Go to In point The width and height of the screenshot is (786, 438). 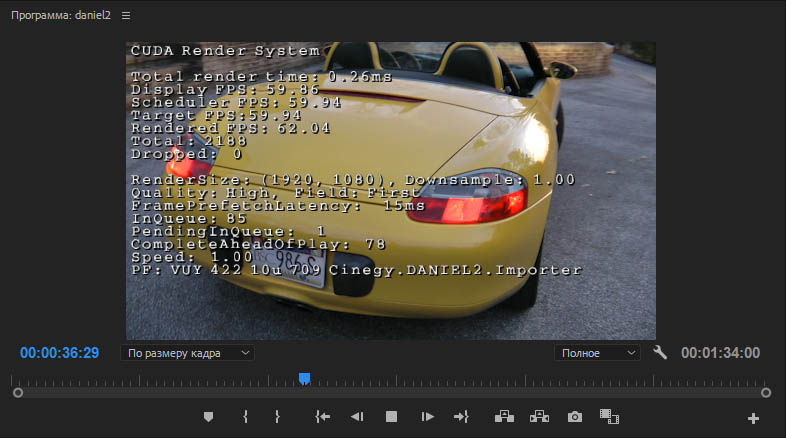click(322, 416)
